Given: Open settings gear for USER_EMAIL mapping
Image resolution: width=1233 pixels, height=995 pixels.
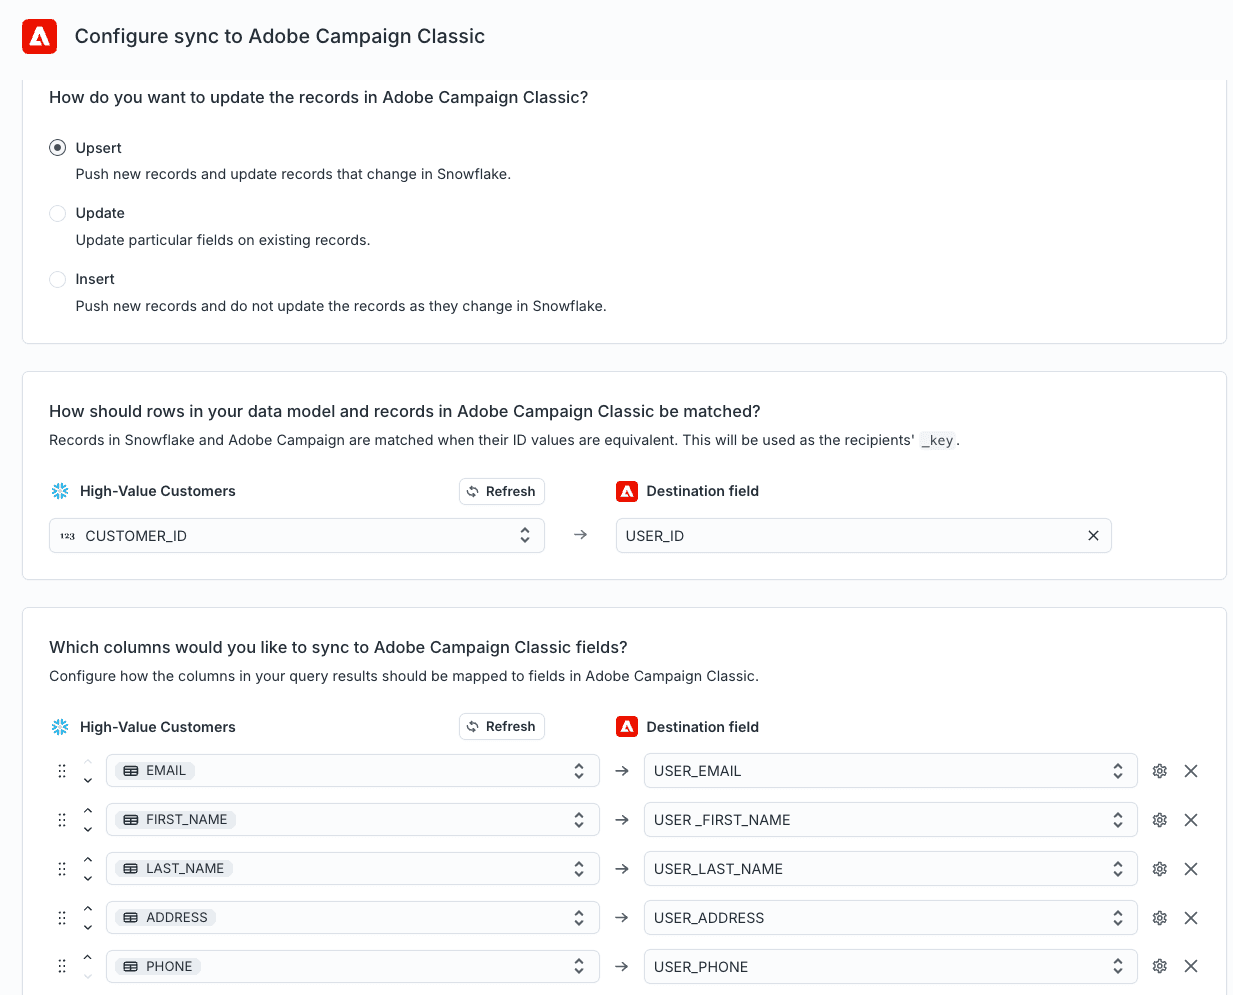Looking at the screenshot, I should (1160, 771).
